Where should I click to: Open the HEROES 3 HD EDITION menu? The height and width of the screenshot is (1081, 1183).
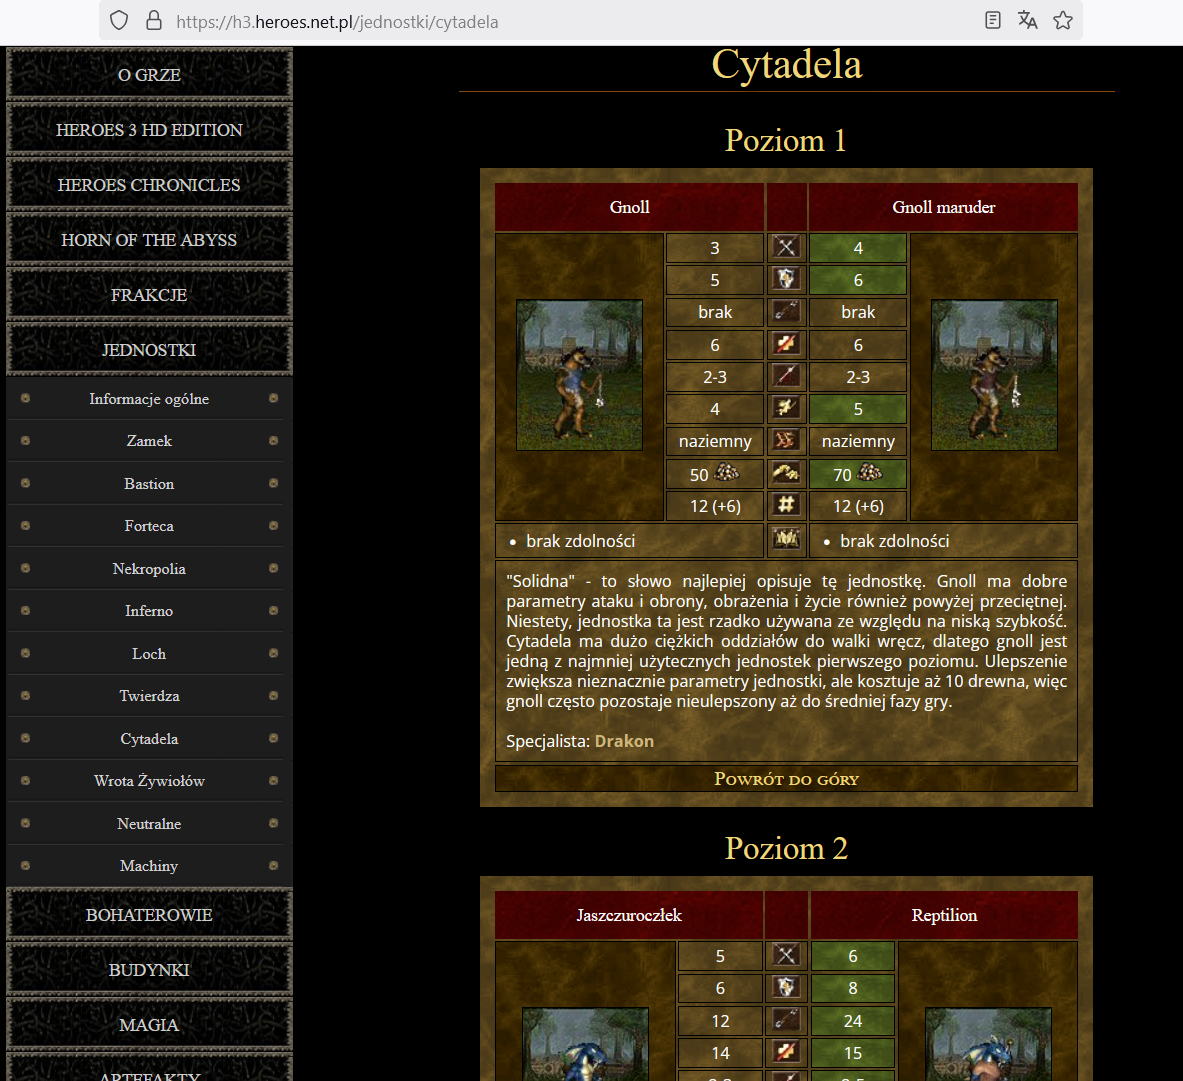149,130
